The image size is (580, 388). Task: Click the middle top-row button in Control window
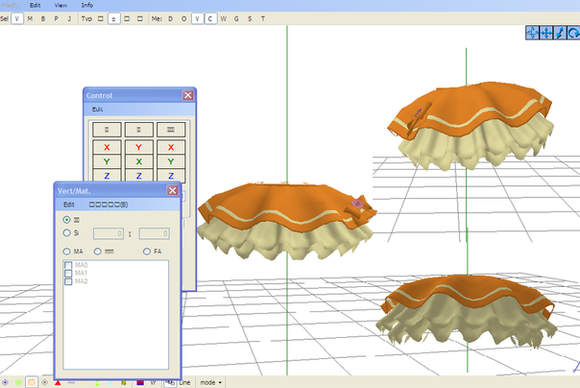[x=139, y=129]
